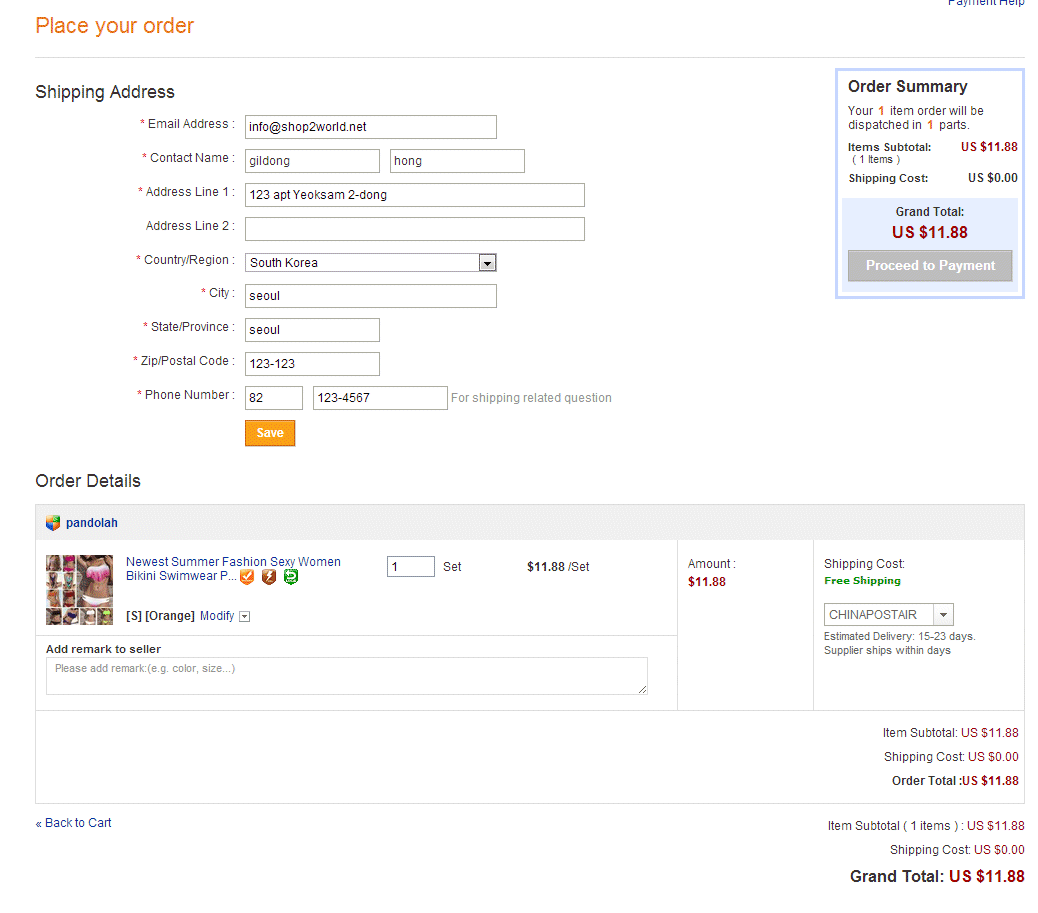
Task: Open the product thumbnail image
Action: pos(80,590)
